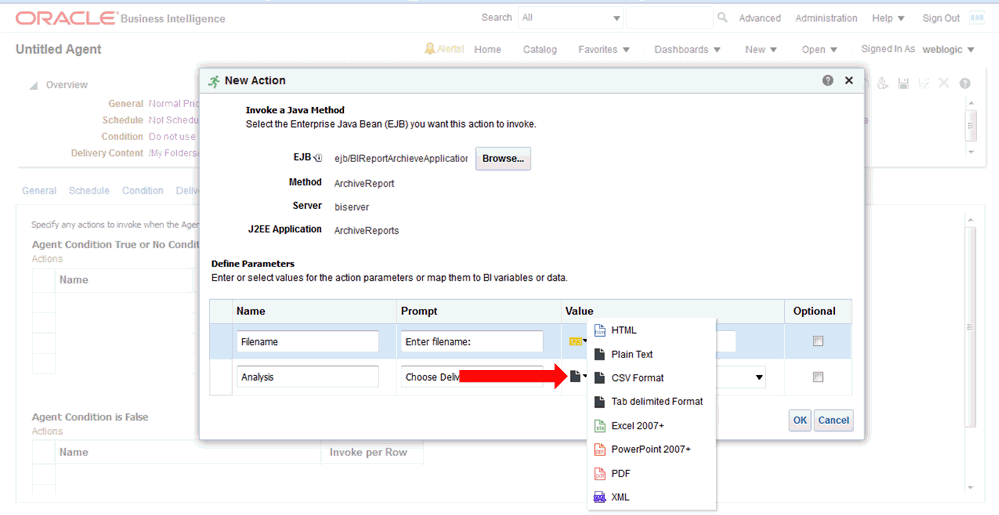Focus the global search text field
Screen dimensions: 999x515
click(670, 18)
